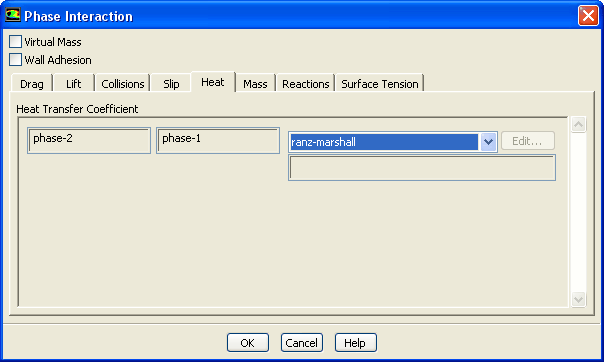Enable the Virtual Mass checkbox

(x=15, y=42)
